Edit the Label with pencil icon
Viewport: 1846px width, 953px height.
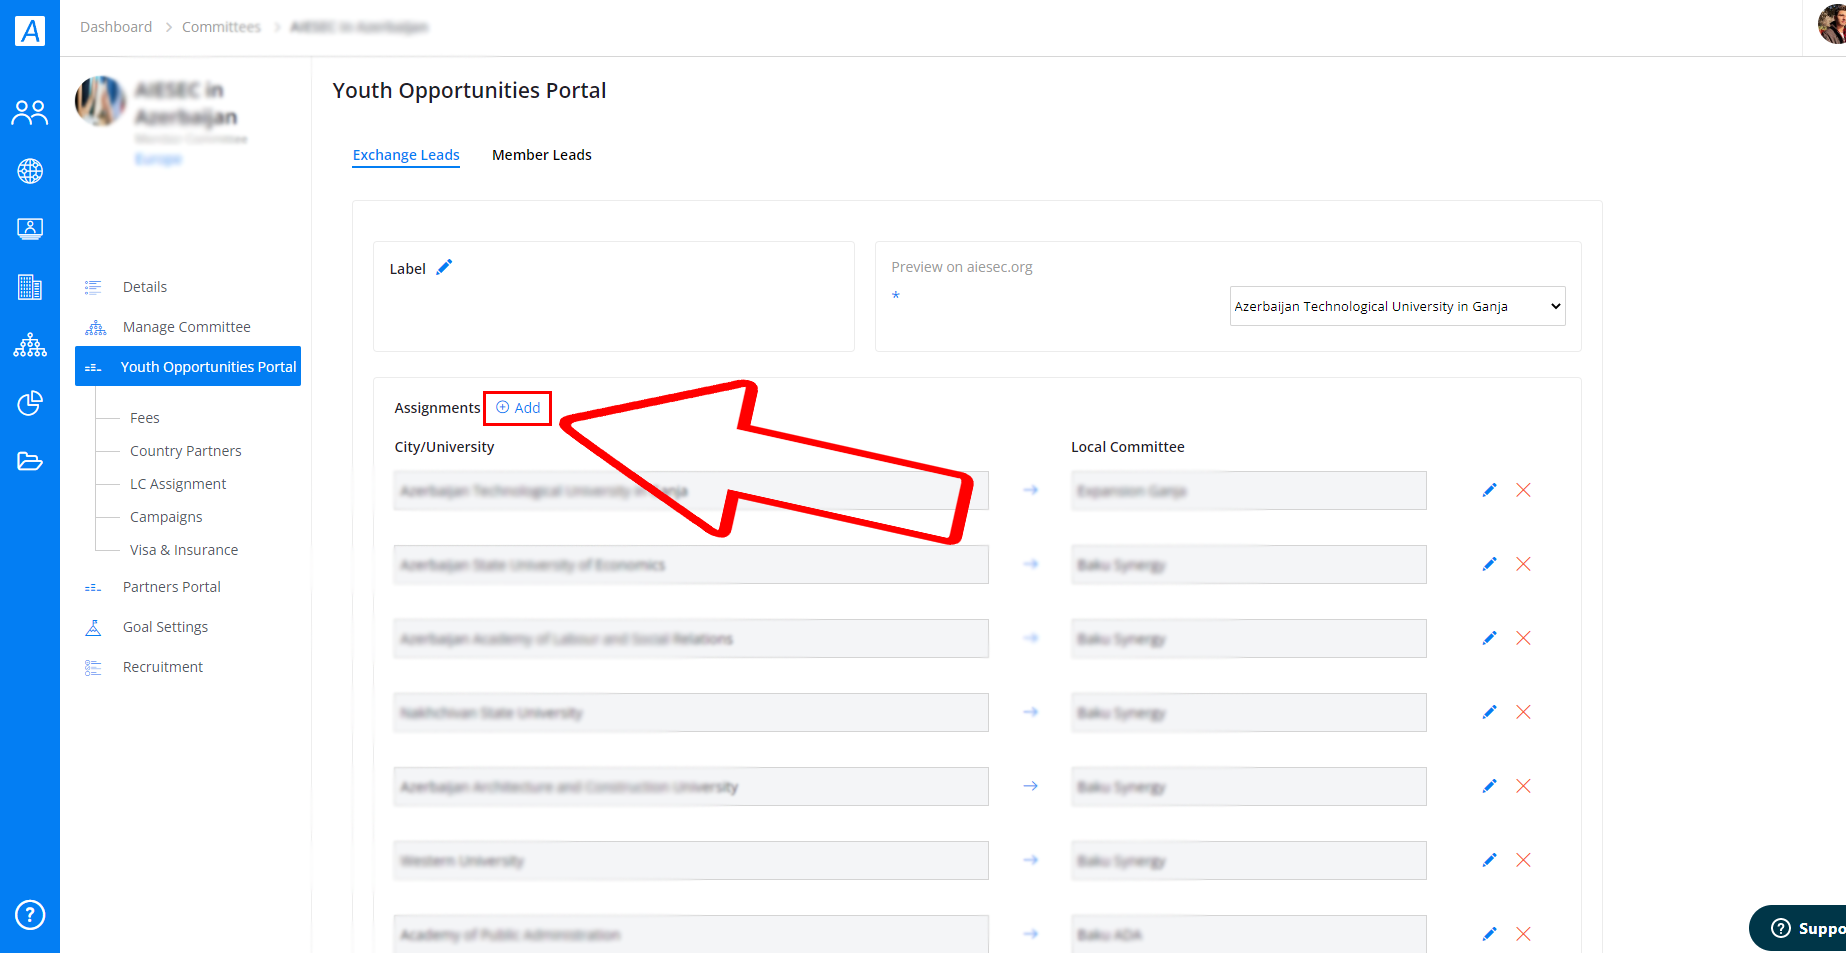444,267
